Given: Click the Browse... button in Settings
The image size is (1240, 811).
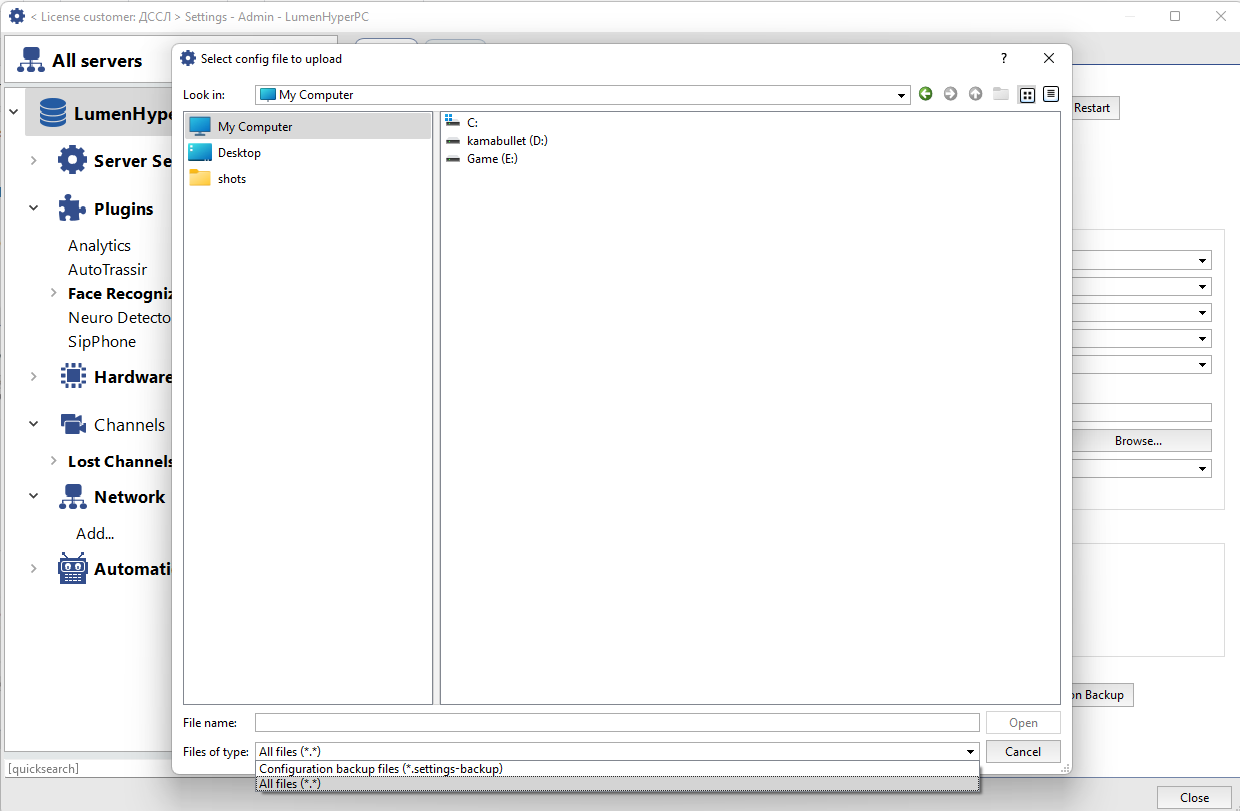Looking at the screenshot, I should tap(1140, 441).
